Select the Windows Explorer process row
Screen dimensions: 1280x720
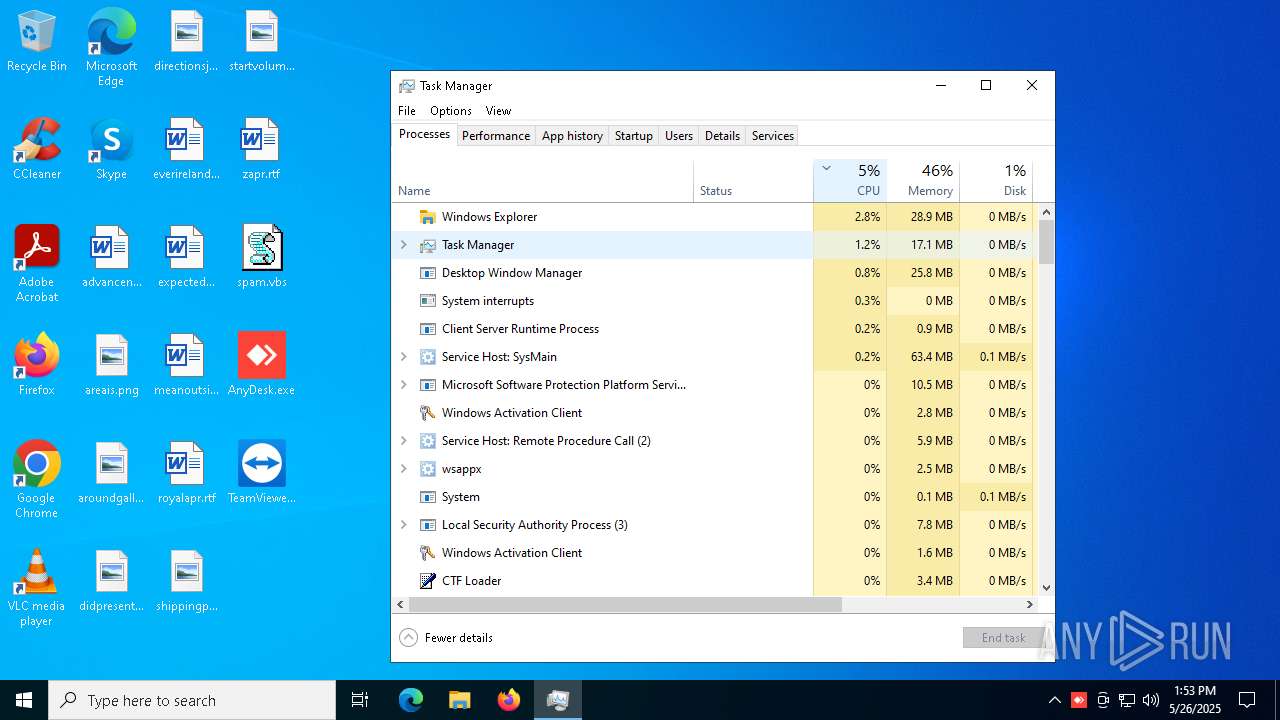pyautogui.click(x=715, y=217)
